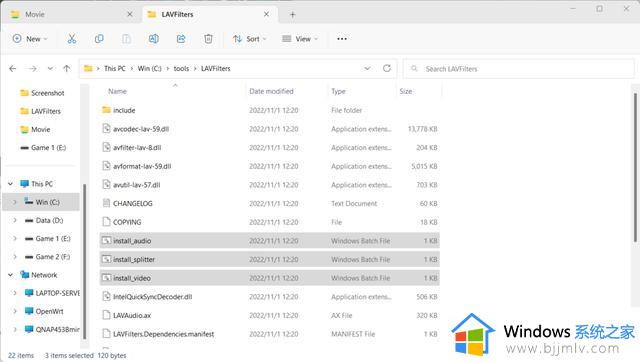Screen dimensions: 640x362
Task: Click This PC in the address breadcrumb
Action: (x=115, y=69)
